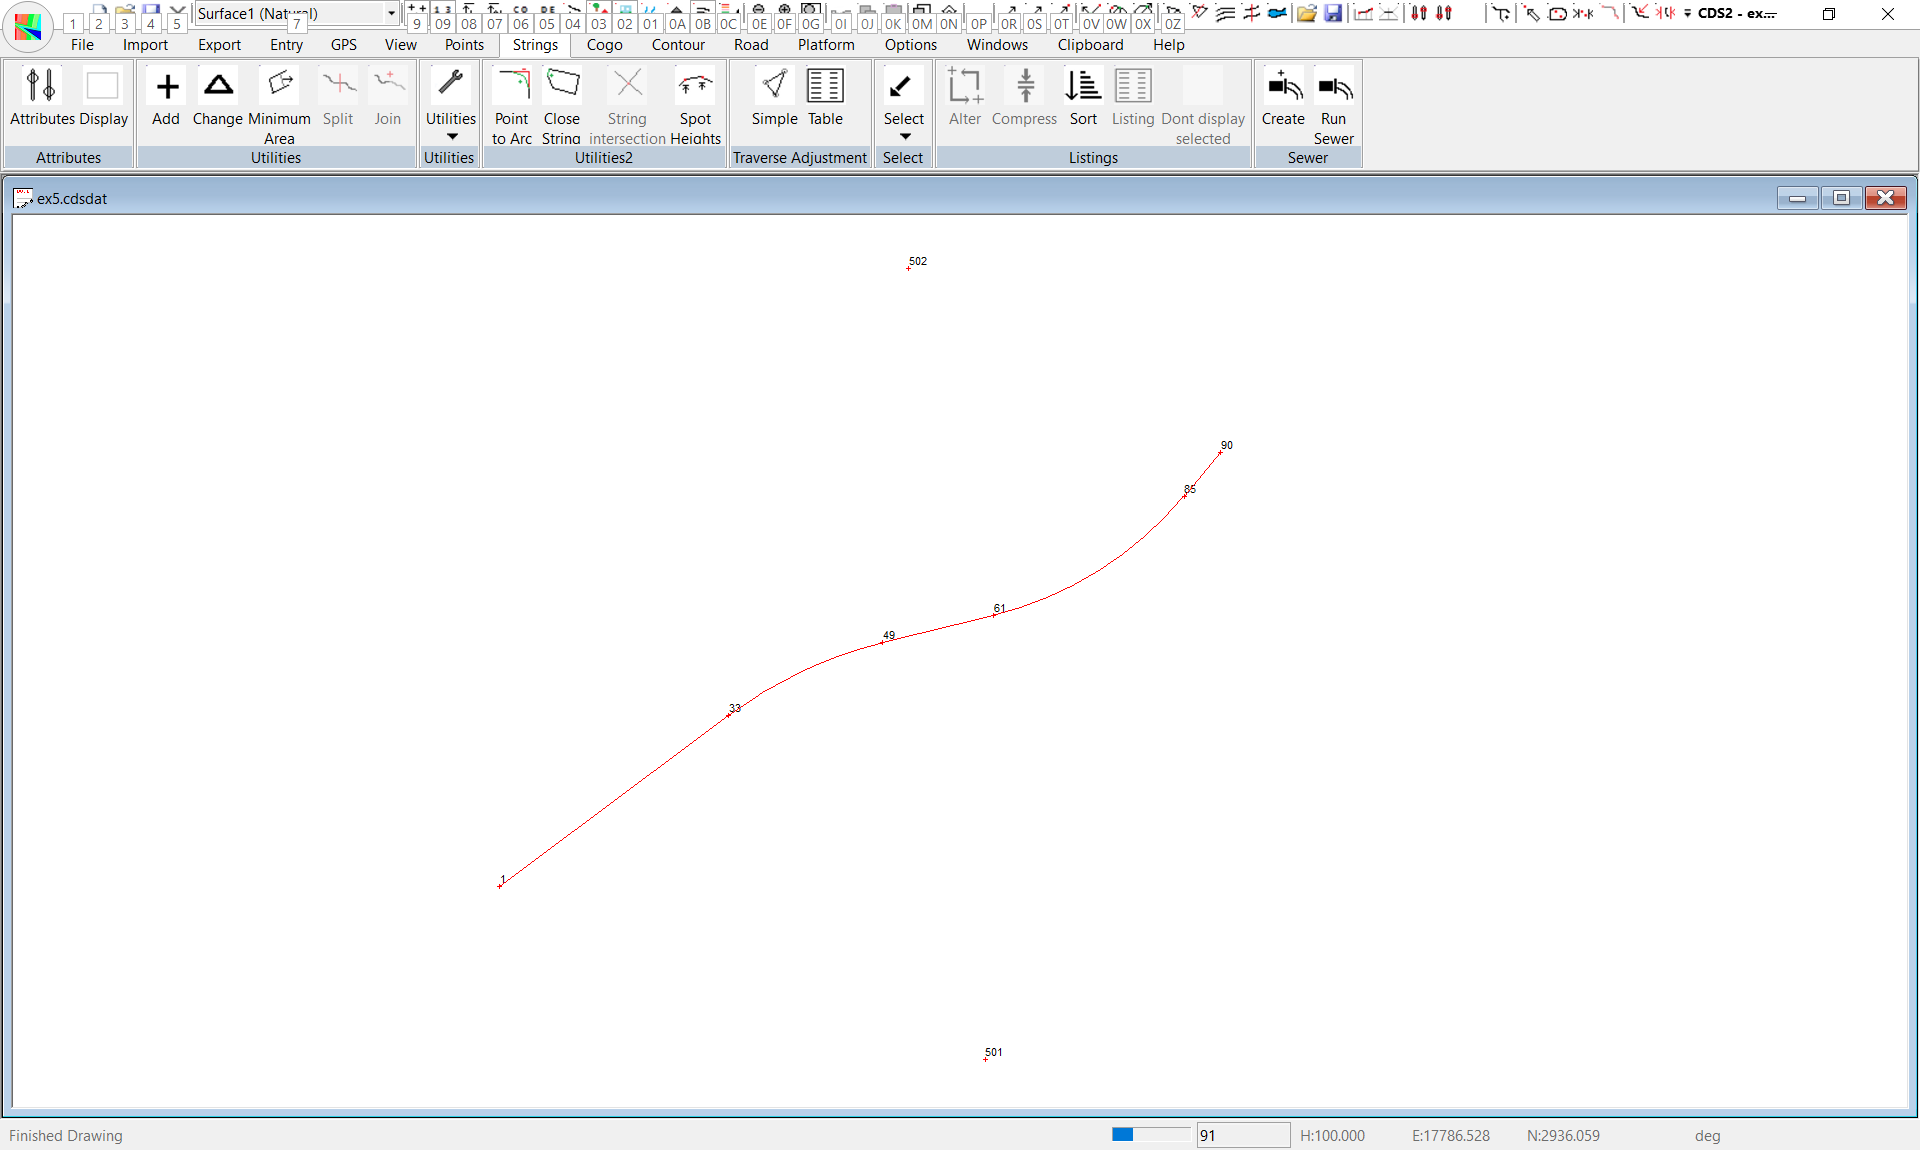Click the Attributes sliders icon
1920x1150 pixels.
tap(41, 86)
